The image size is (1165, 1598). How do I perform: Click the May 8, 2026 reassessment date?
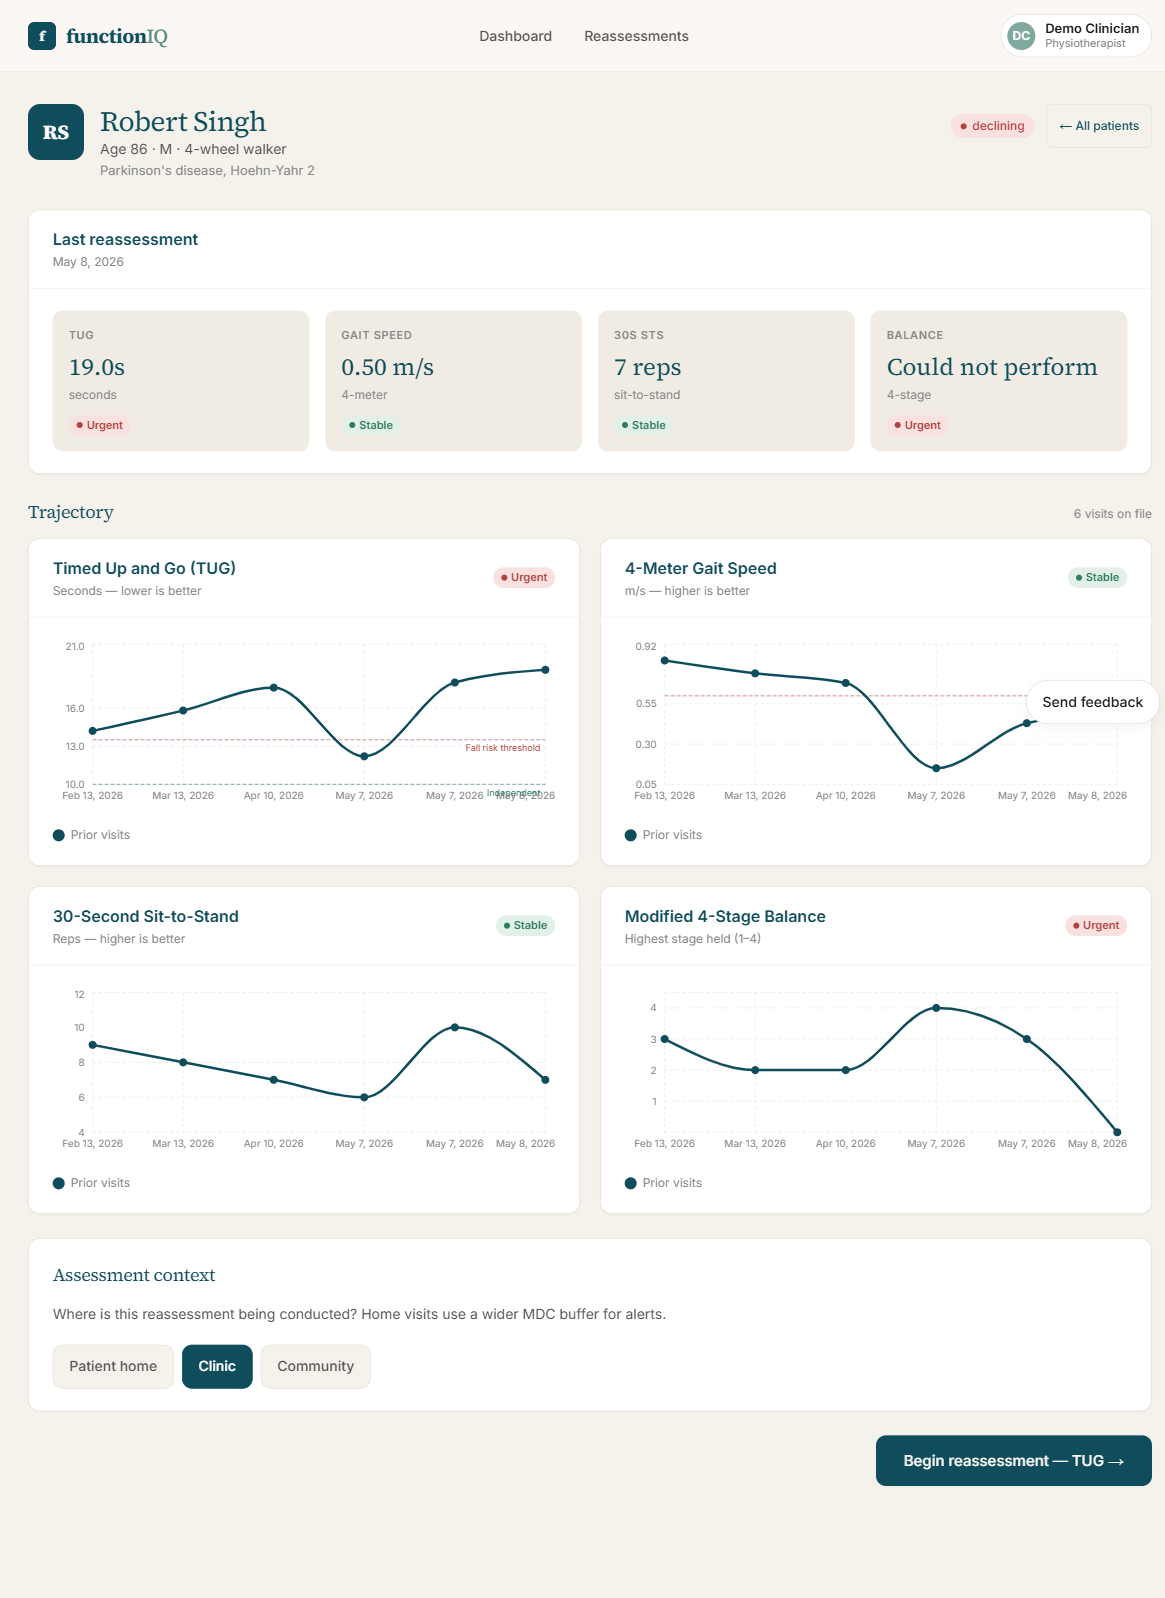(x=88, y=262)
